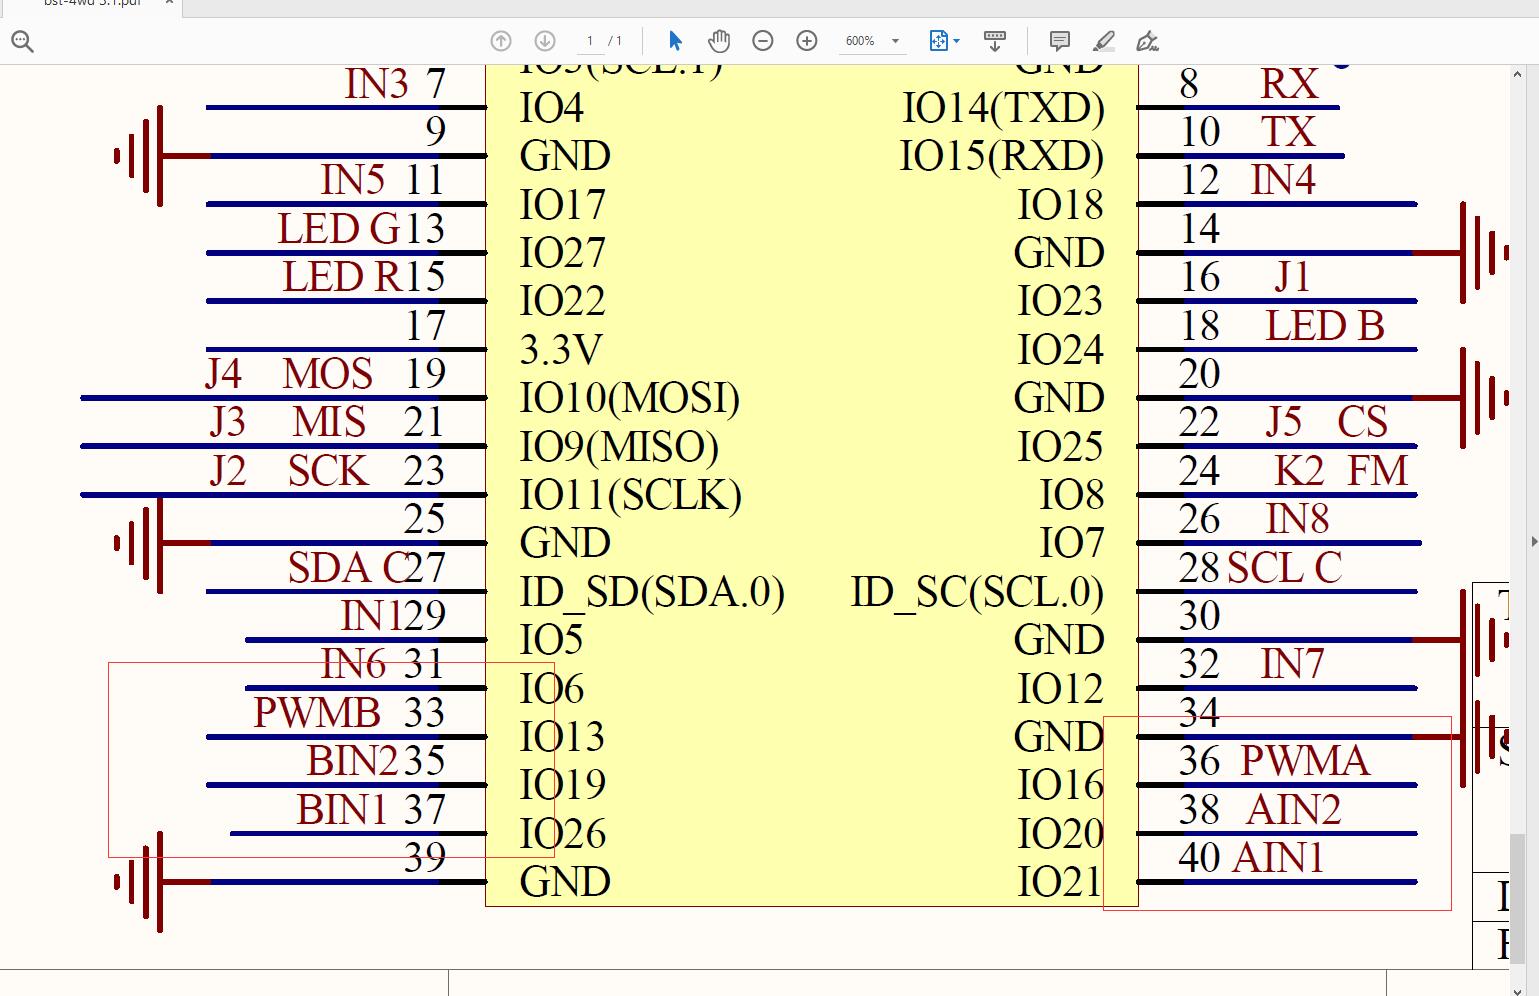Click the BIN1 label at pin 37
The height and width of the screenshot is (996, 1539).
(x=342, y=810)
